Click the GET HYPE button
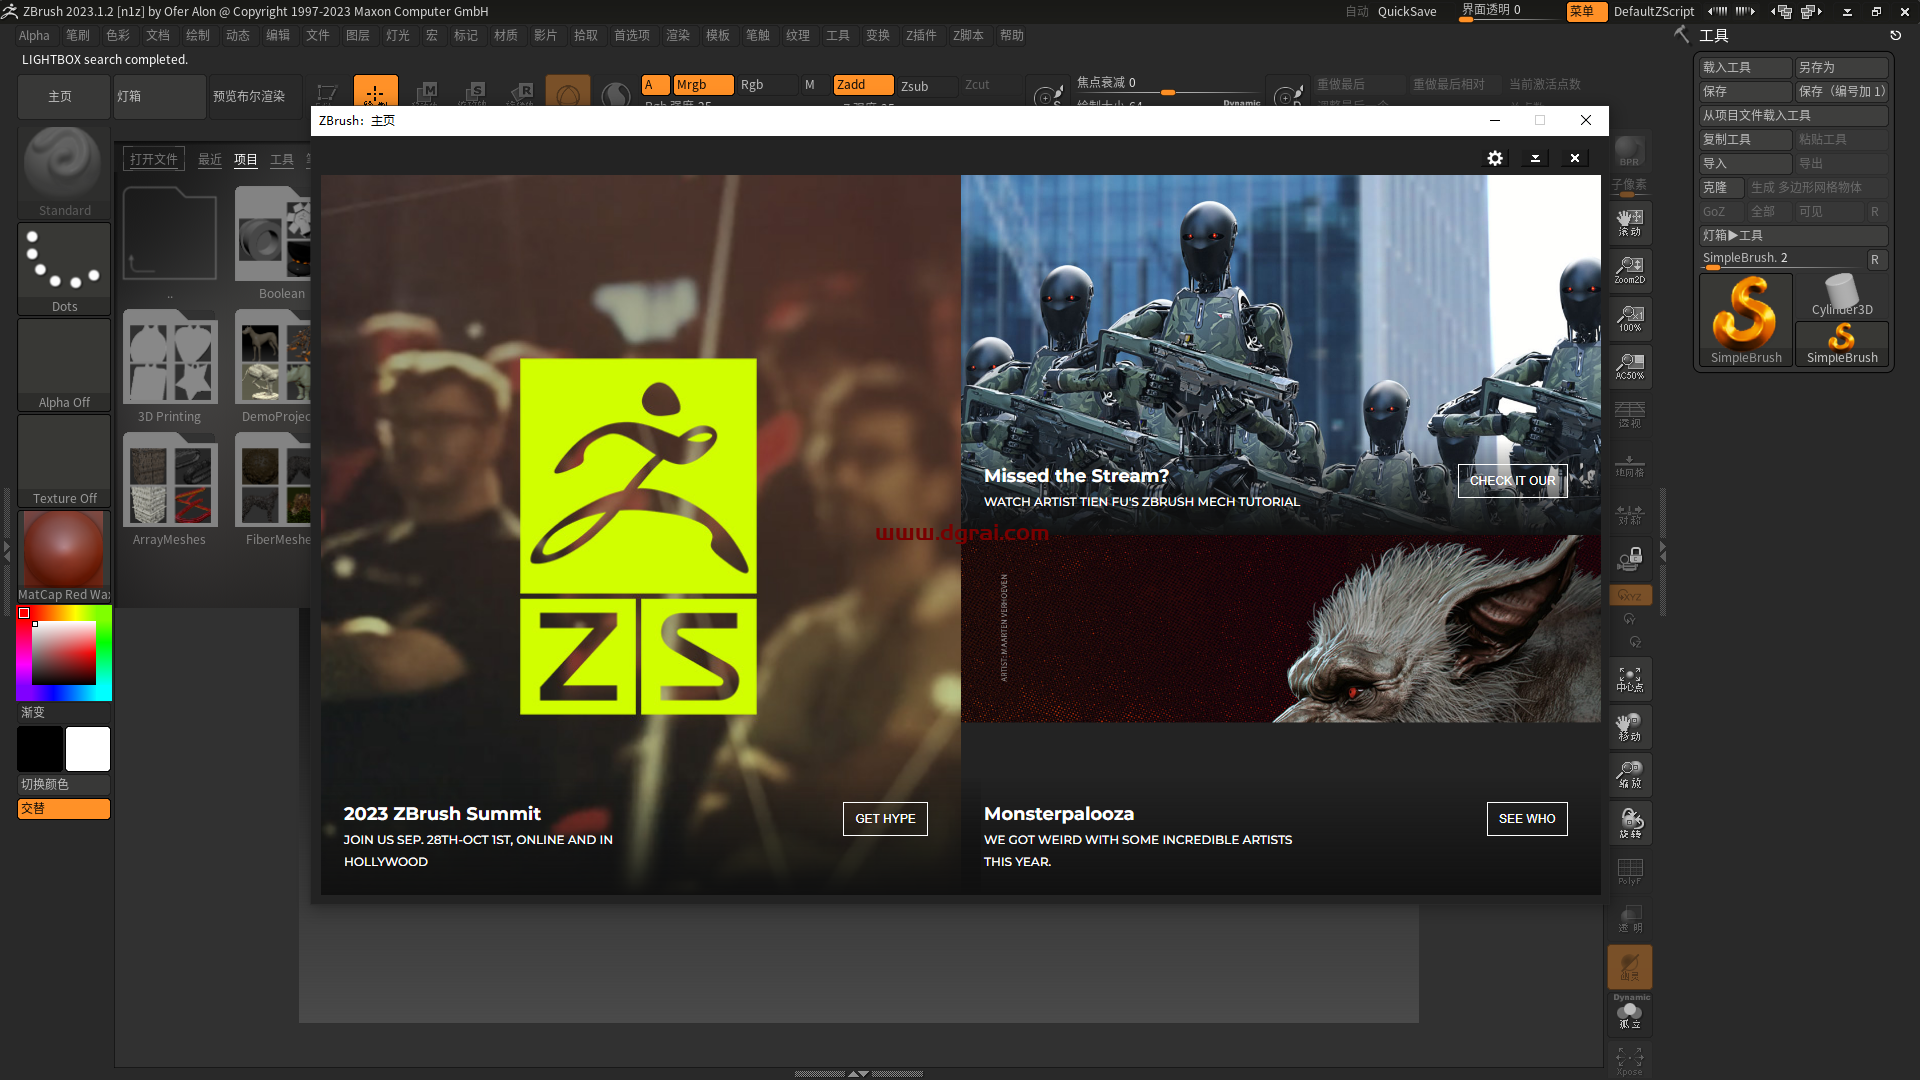Image resolution: width=1920 pixels, height=1080 pixels. [885, 818]
